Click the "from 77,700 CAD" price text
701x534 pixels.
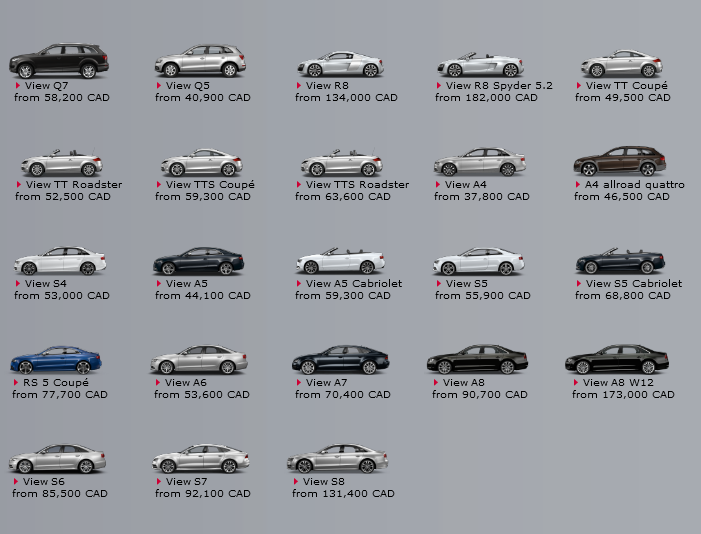coord(60,395)
